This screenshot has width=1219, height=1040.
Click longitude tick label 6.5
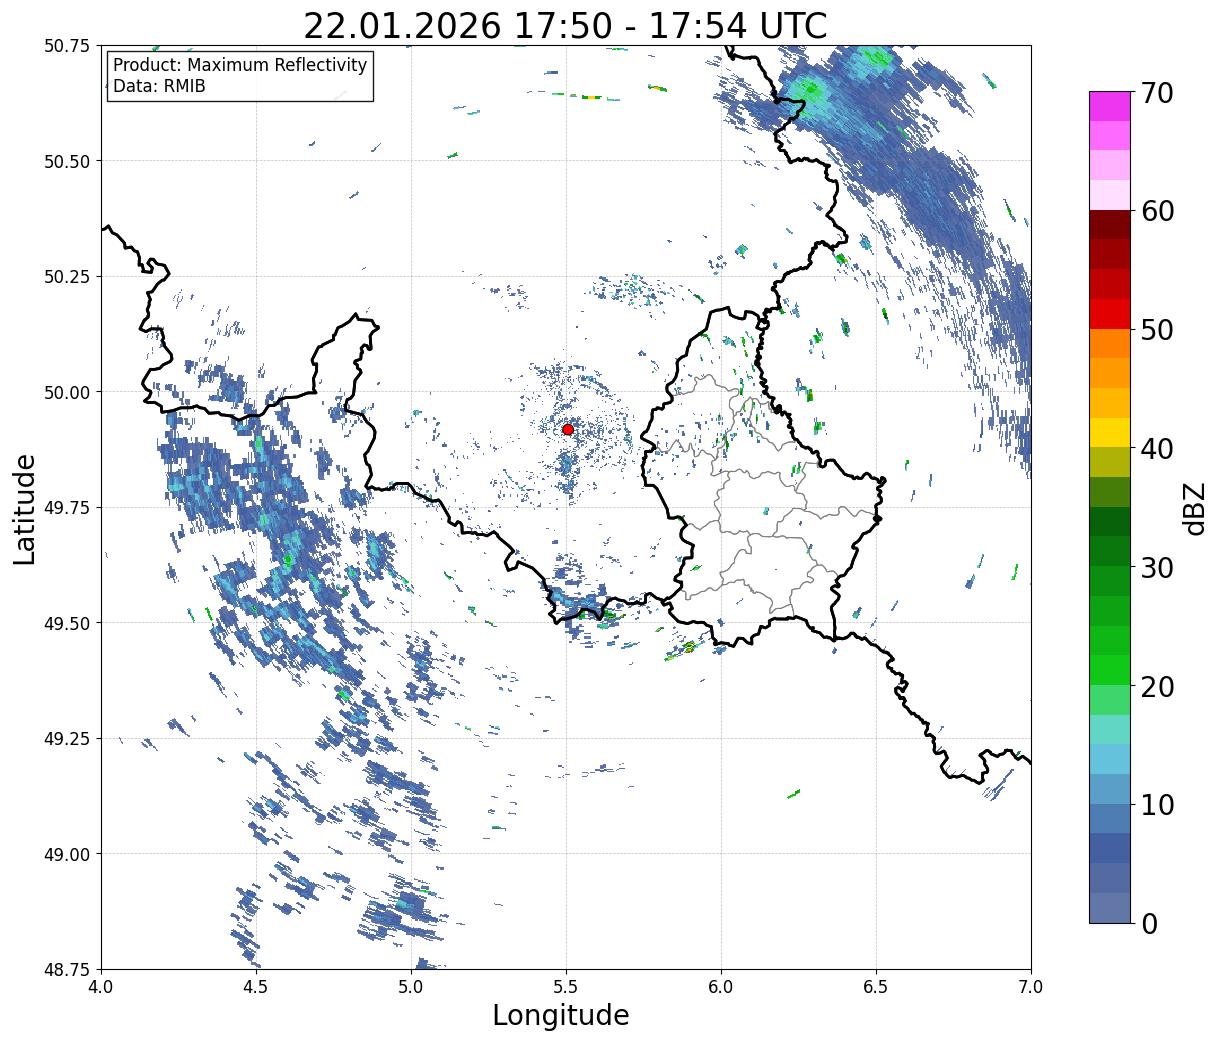876,987
